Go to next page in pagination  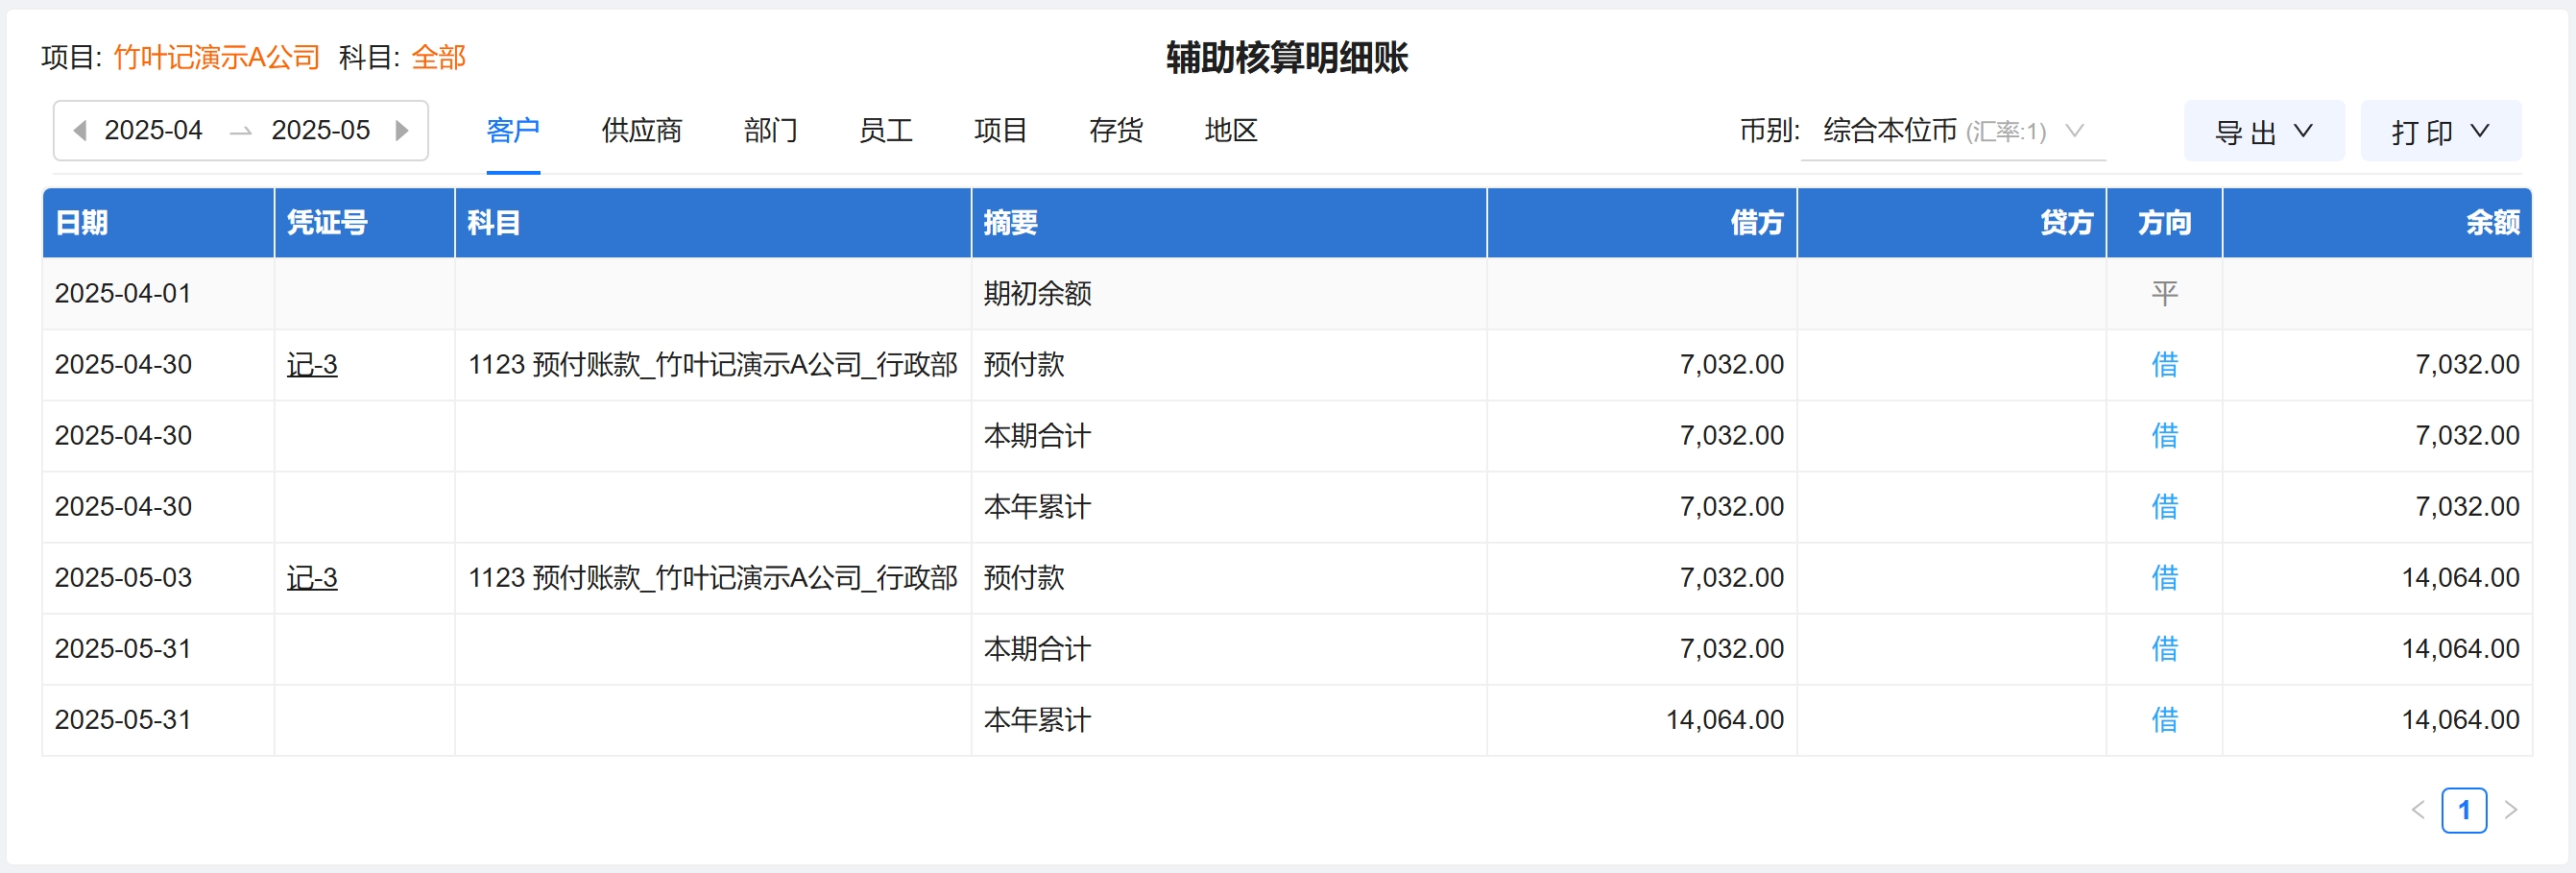point(2510,810)
